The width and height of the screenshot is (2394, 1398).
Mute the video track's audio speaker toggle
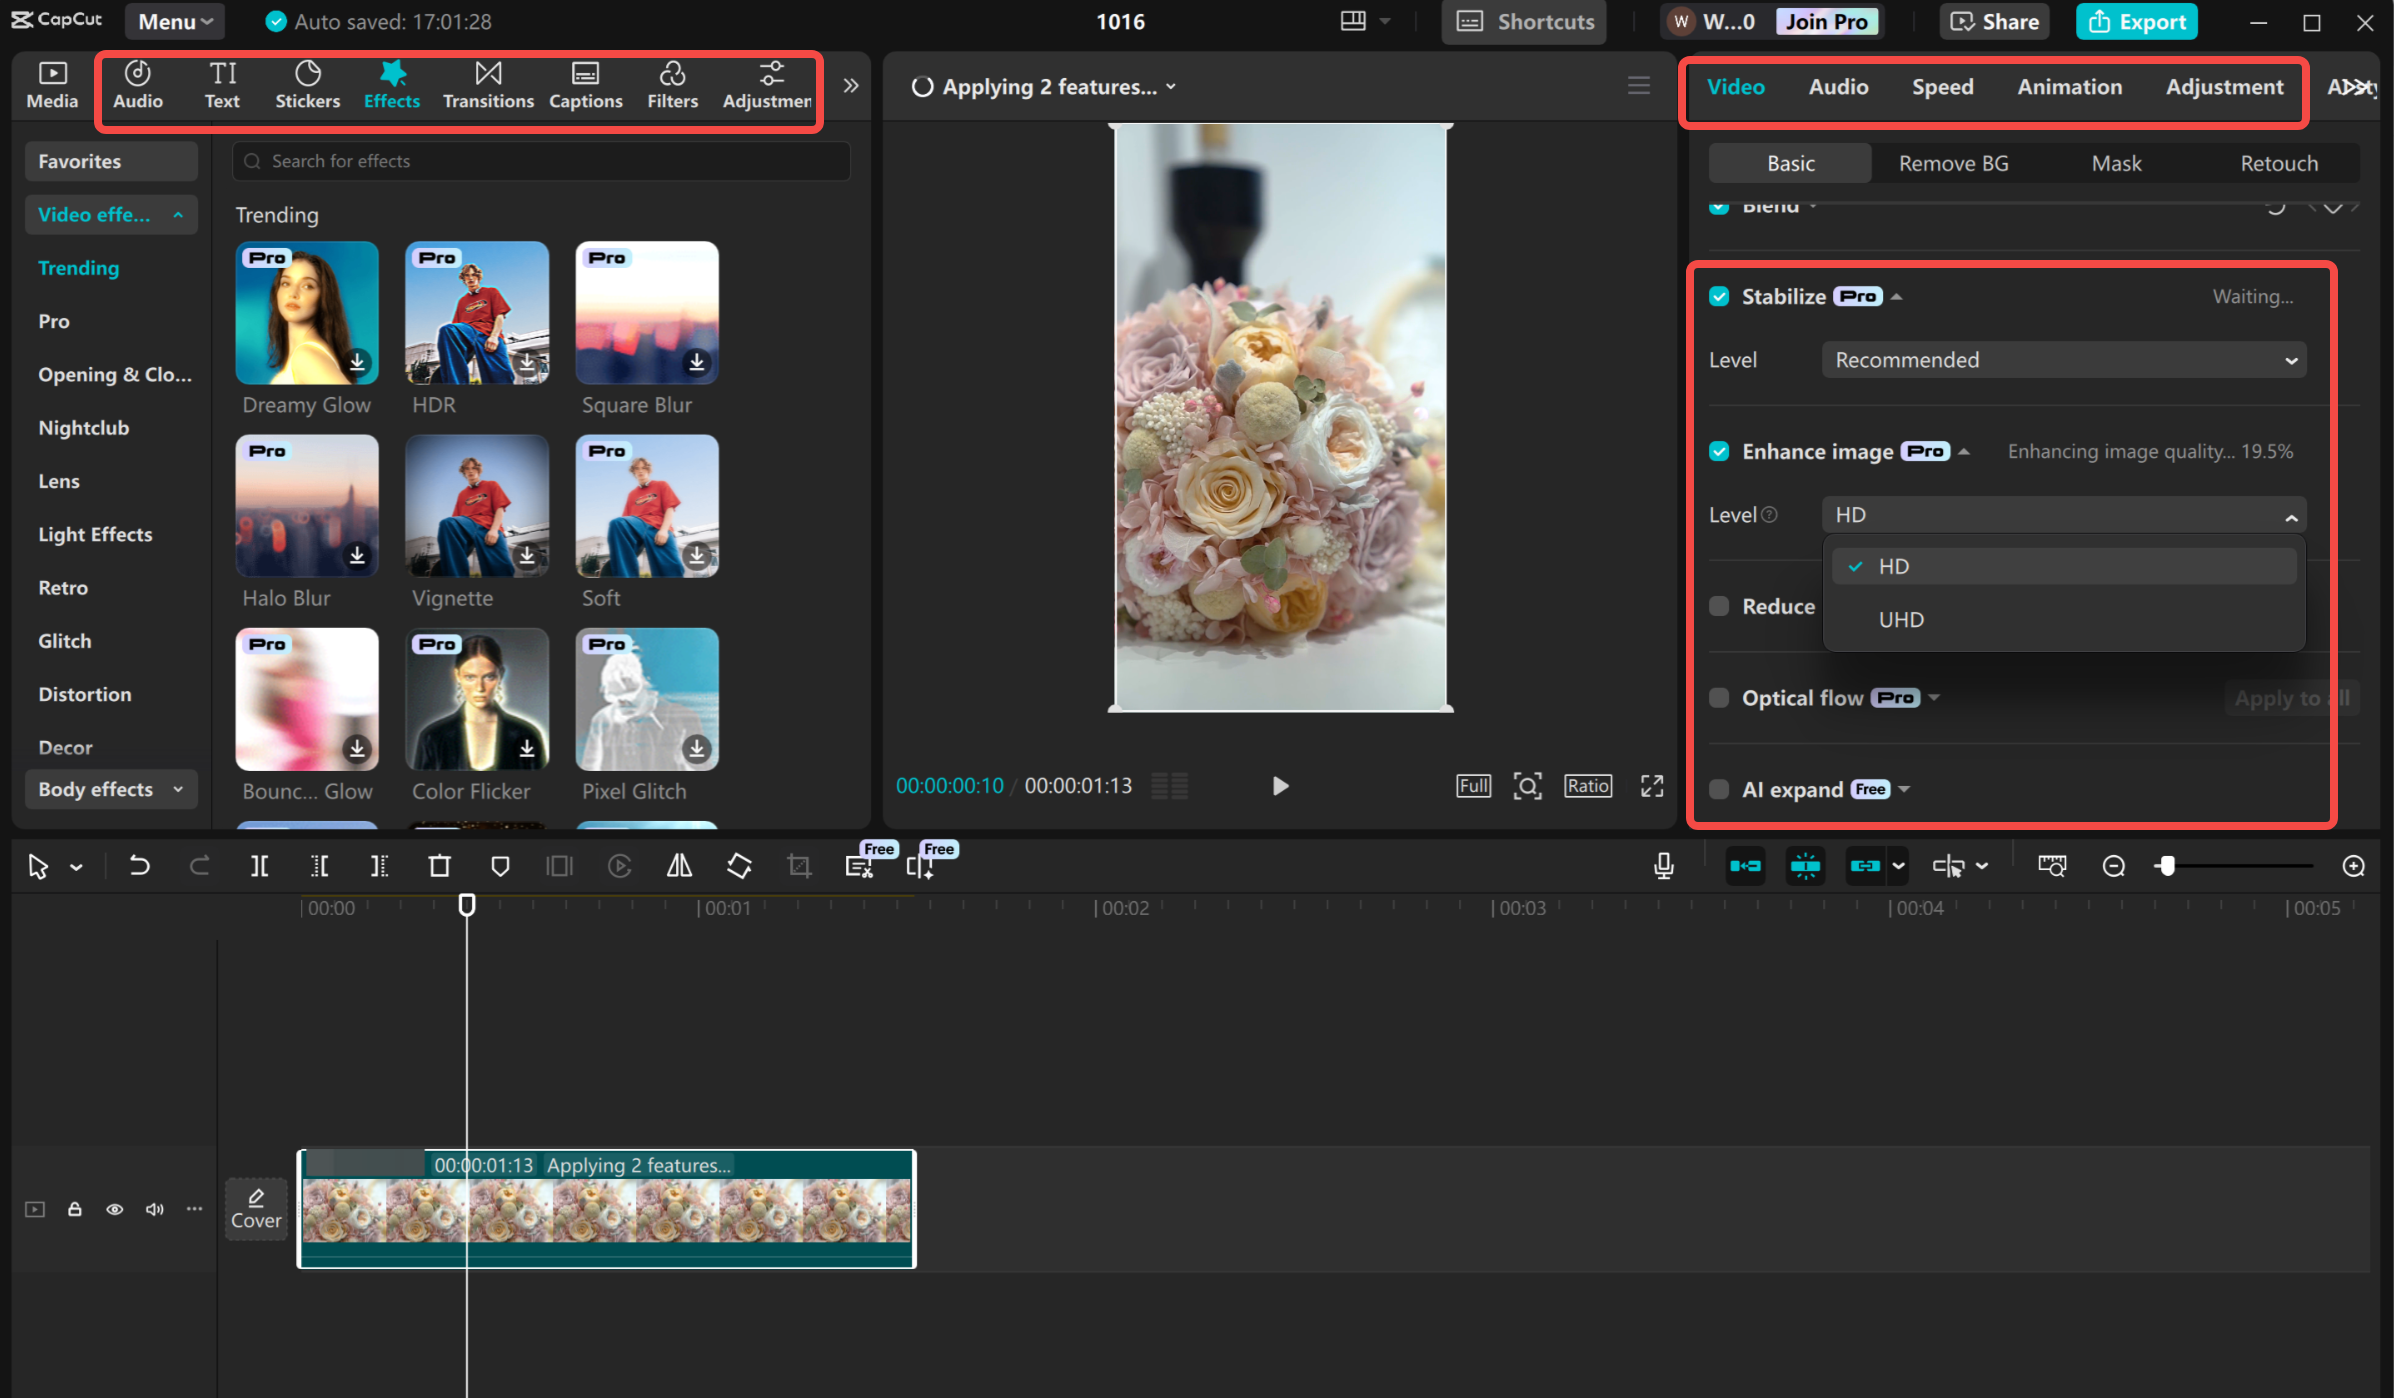[x=155, y=1209]
